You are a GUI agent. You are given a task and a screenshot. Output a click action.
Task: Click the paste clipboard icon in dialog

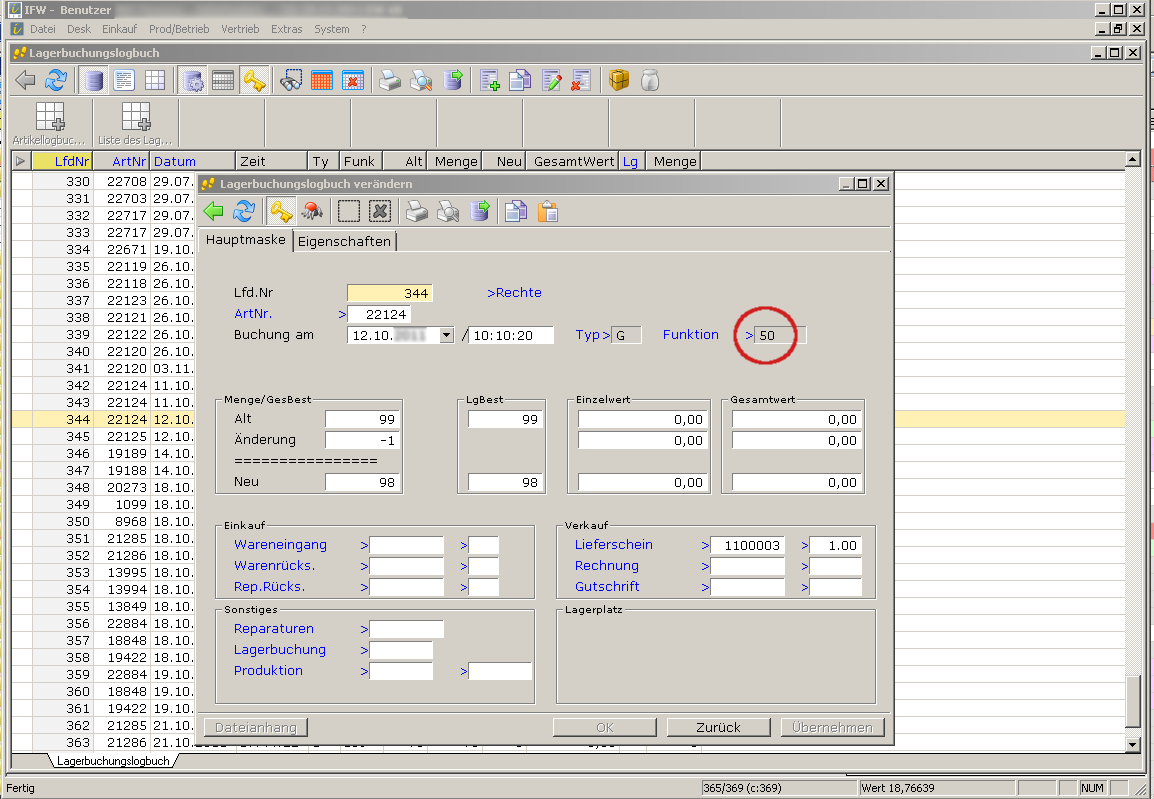click(x=547, y=211)
